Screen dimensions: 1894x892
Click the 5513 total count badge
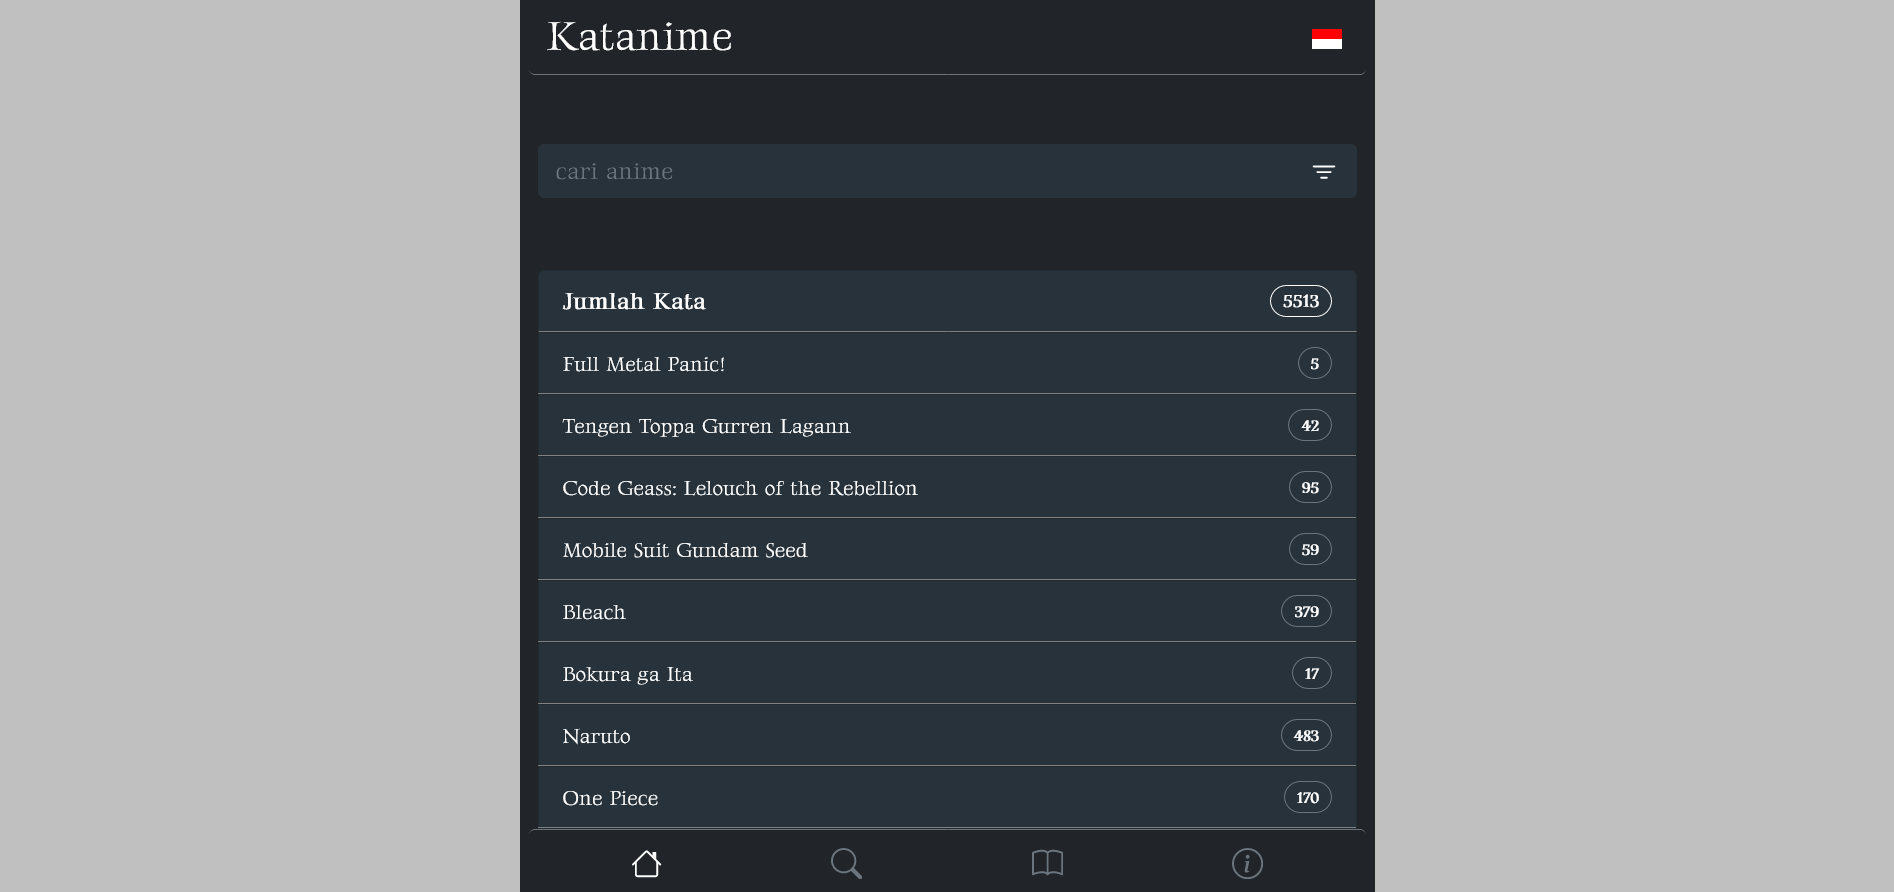pyautogui.click(x=1300, y=301)
